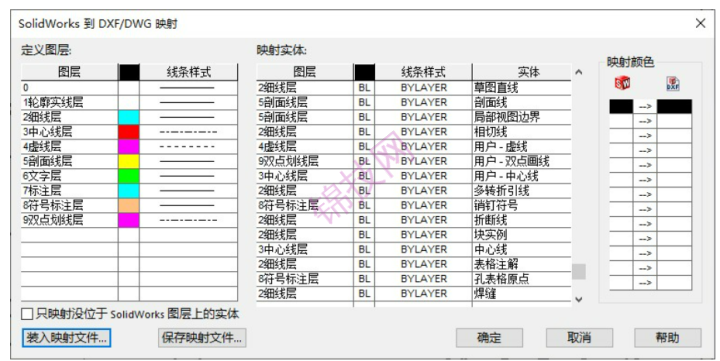Select the 5剖面线层 row in define layers
The height and width of the screenshot is (361, 720).
[x=129, y=161]
